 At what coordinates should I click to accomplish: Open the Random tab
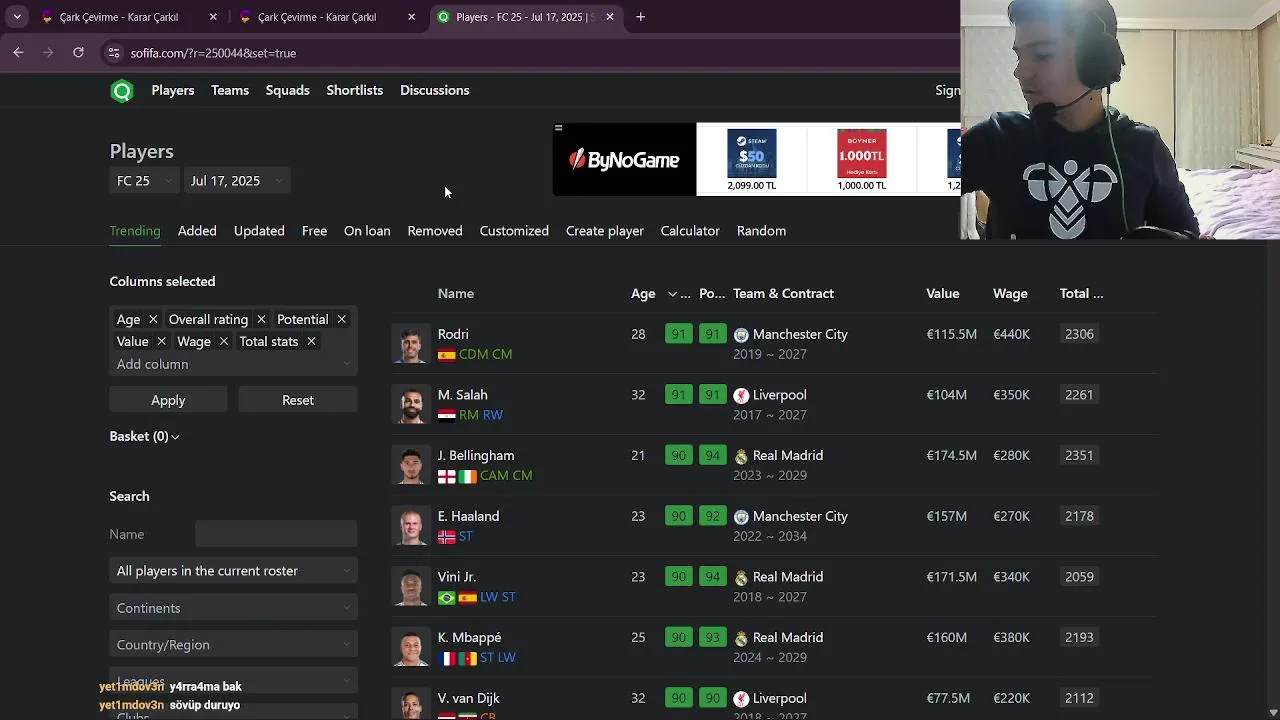click(x=761, y=231)
